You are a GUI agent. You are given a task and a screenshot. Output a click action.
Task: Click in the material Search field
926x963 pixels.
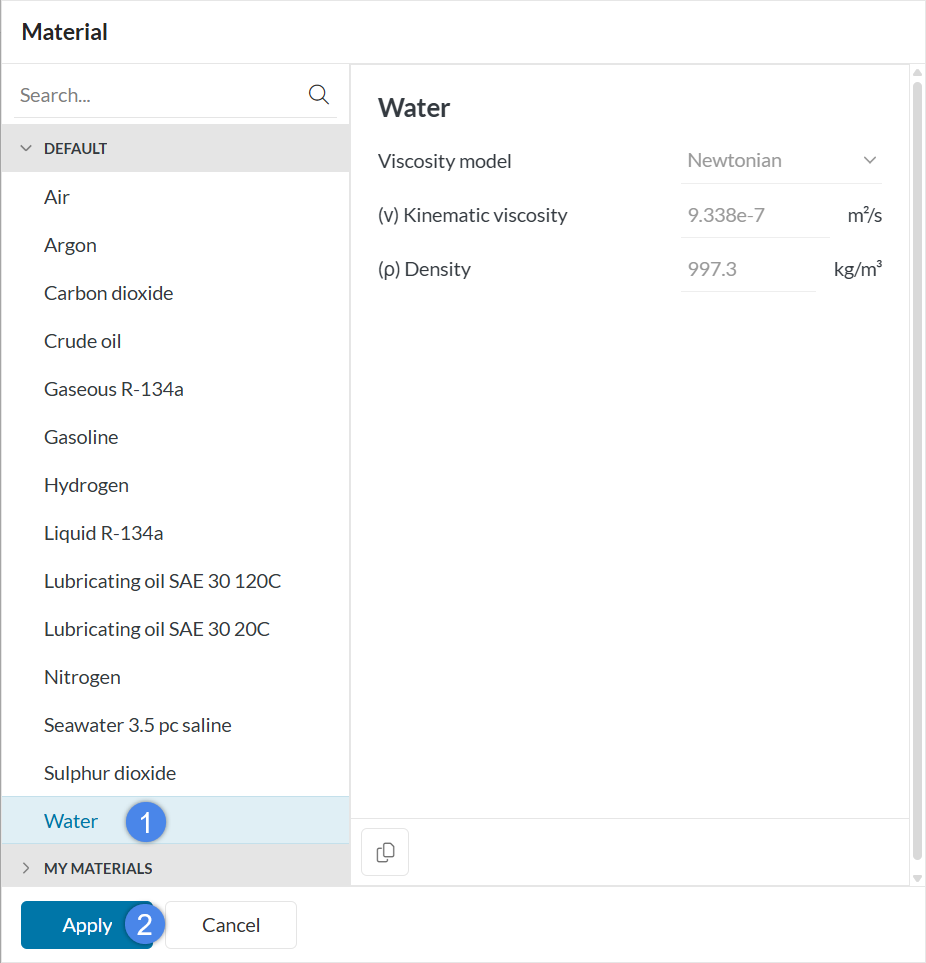point(160,95)
